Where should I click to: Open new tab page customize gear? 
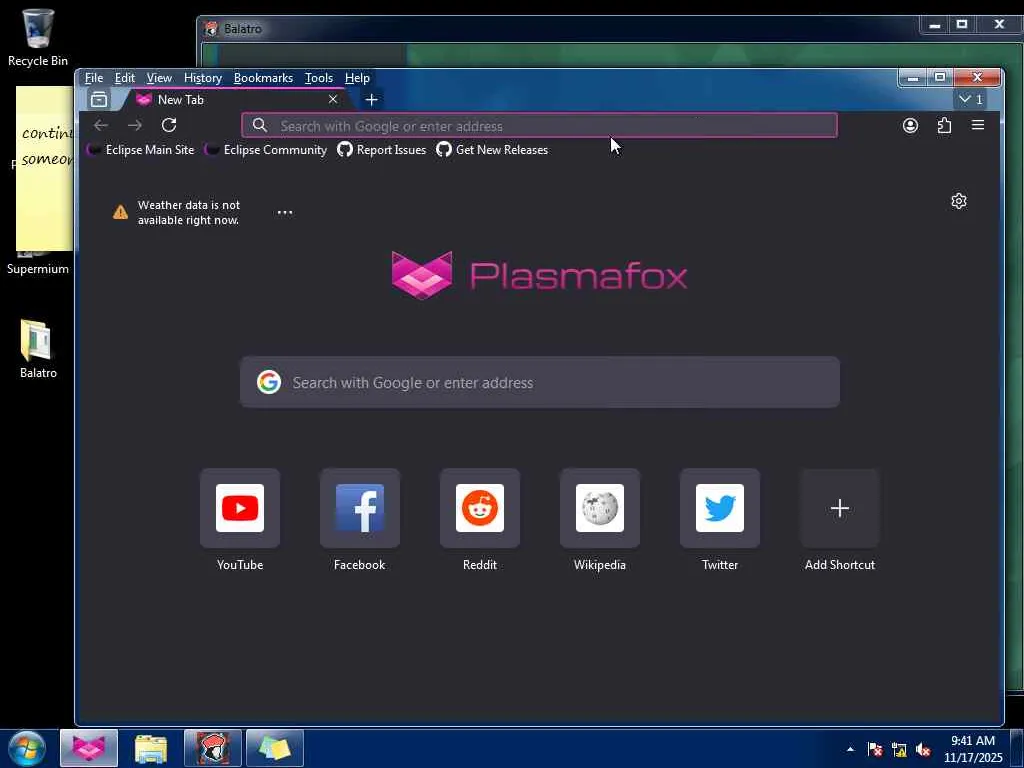tap(959, 200)
